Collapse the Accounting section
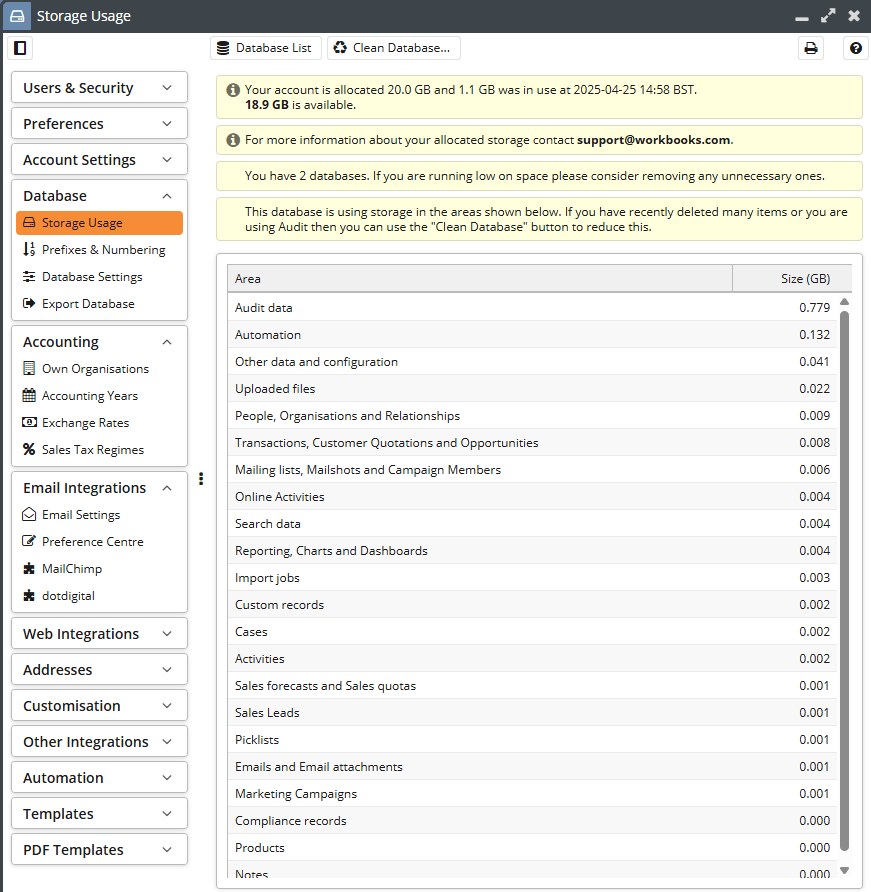 pyautogui.click(x=100, y=342)
